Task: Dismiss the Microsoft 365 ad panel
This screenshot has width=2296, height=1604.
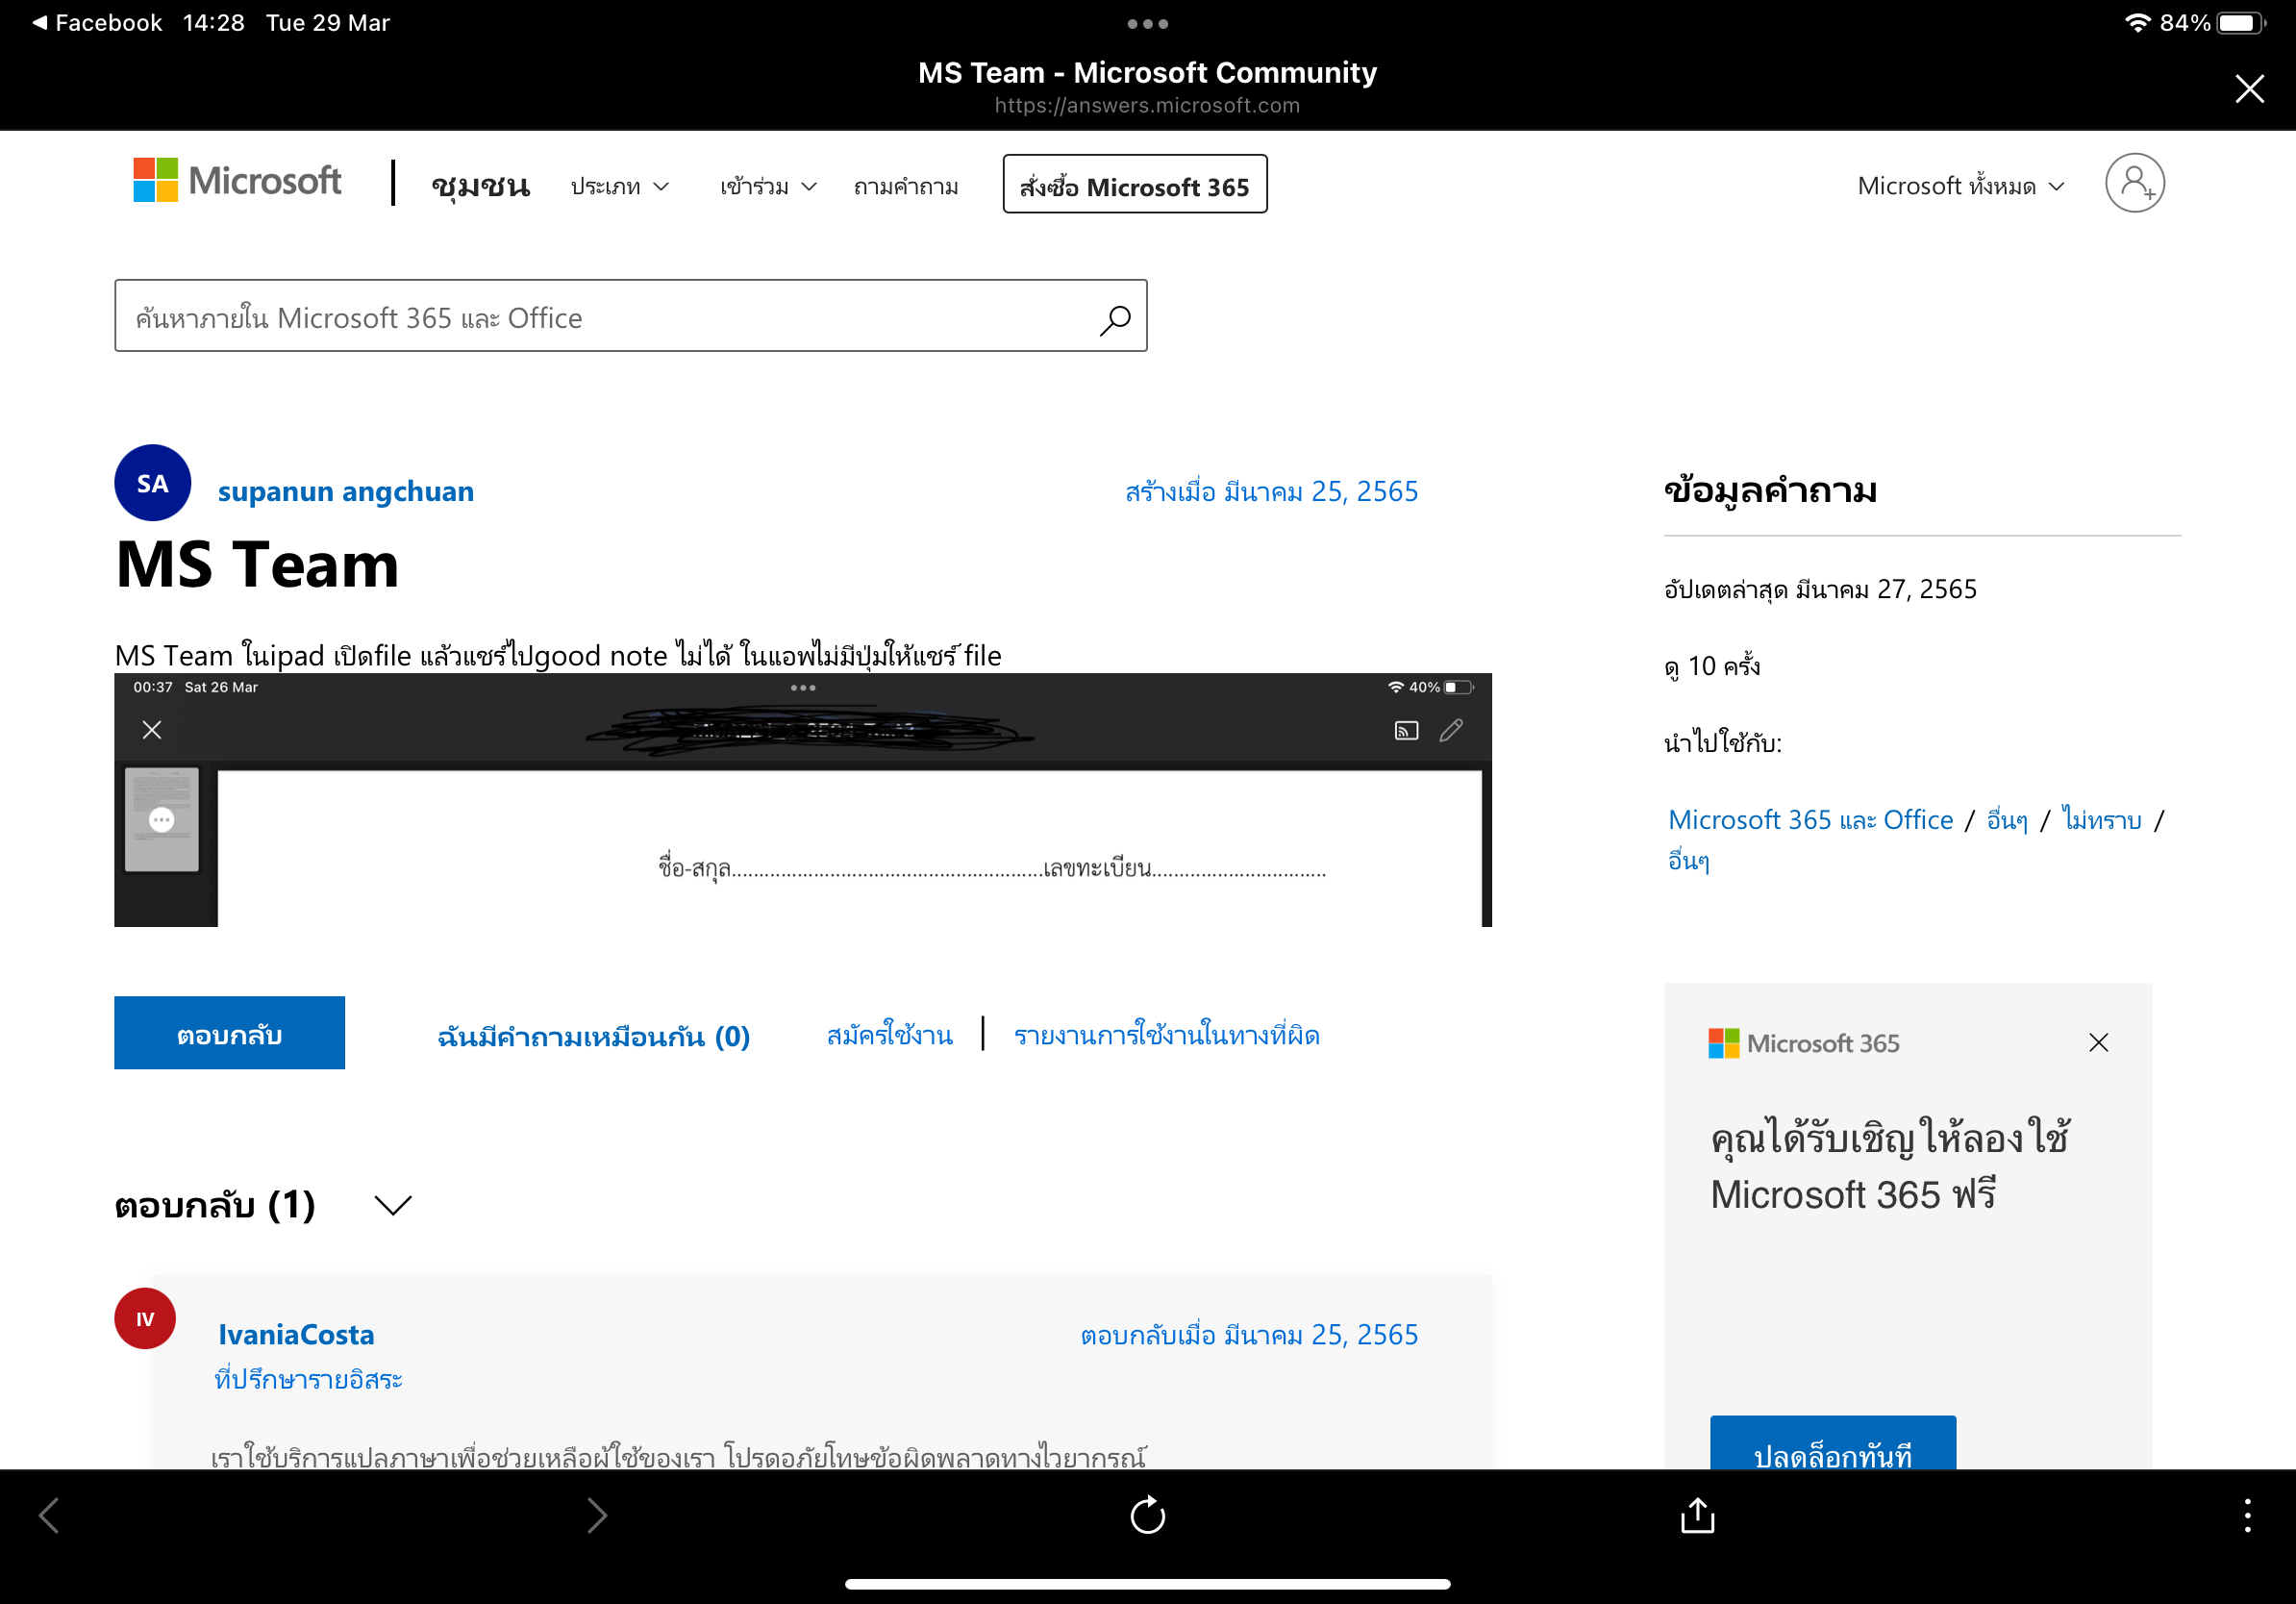Action: [x=2098, y=1043]
